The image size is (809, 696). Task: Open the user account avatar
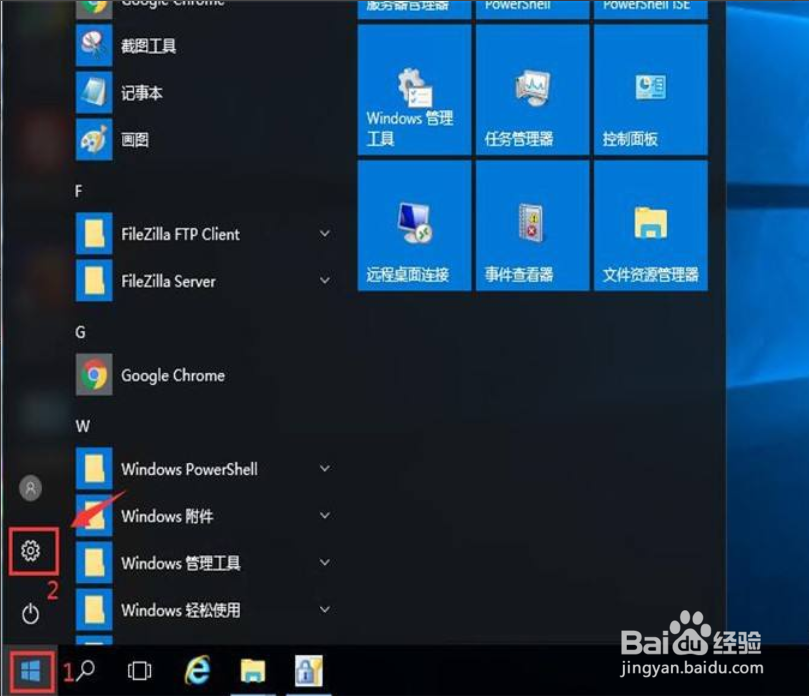(30, 488)
